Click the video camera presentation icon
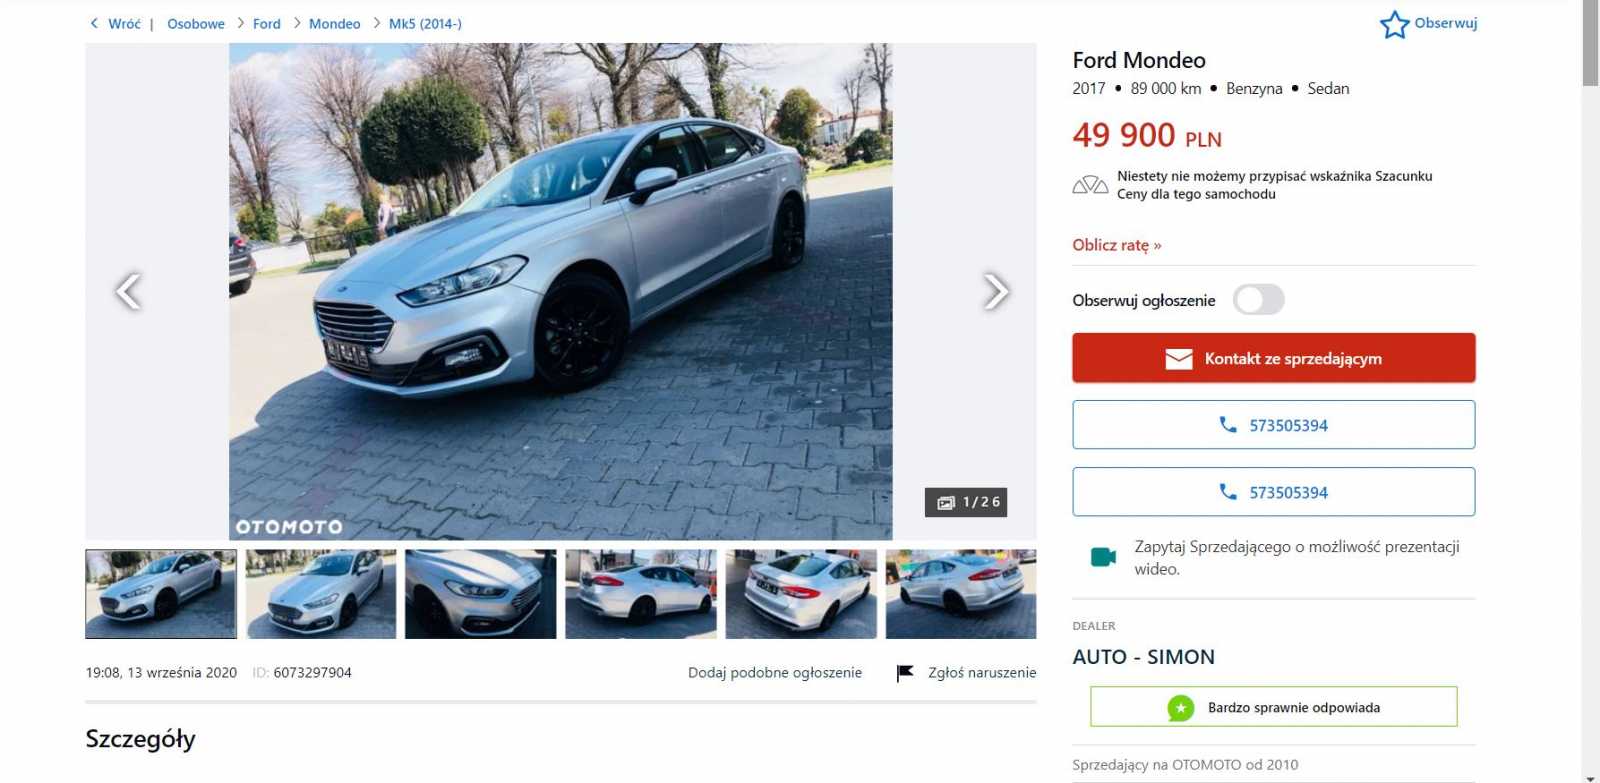1600x783 pixels. point(1103,557)
